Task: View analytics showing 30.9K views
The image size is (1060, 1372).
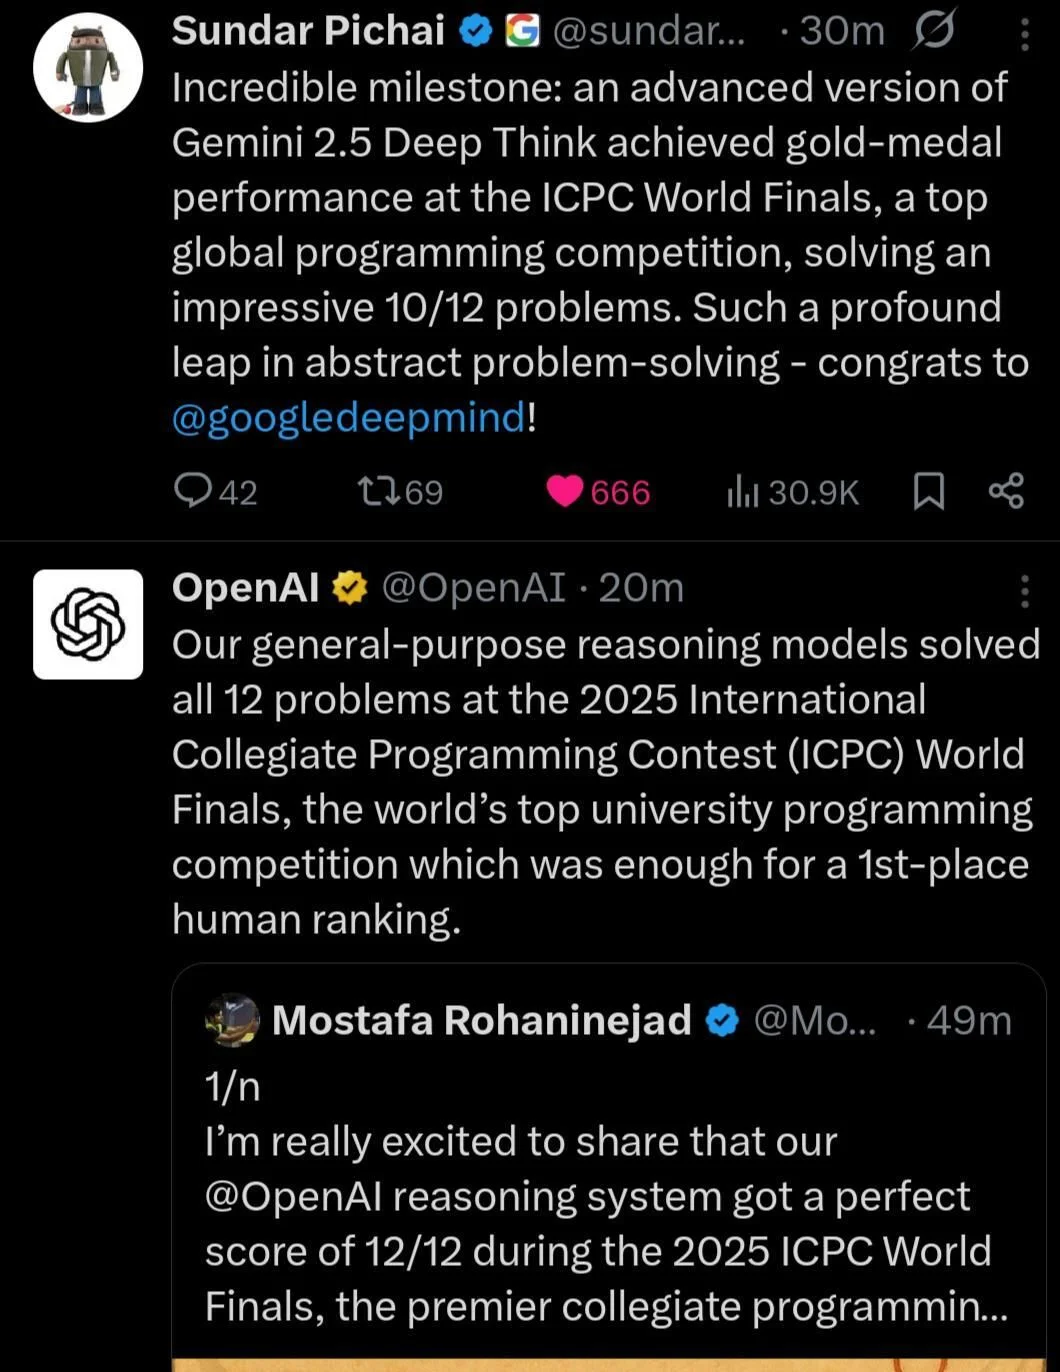Action: point(743,491)
